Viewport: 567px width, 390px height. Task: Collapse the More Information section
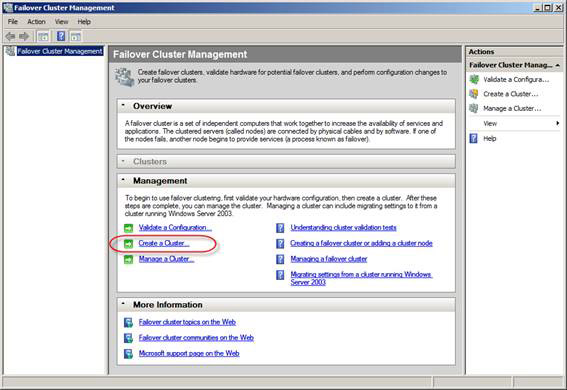[x=123, y=304]
